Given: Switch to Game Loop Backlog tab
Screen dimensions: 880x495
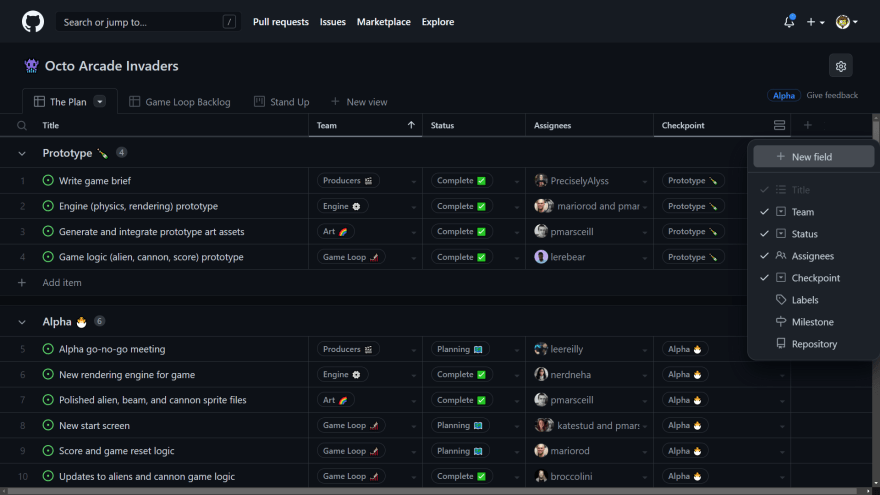Looking at the screenshot, I should (180, 102).
